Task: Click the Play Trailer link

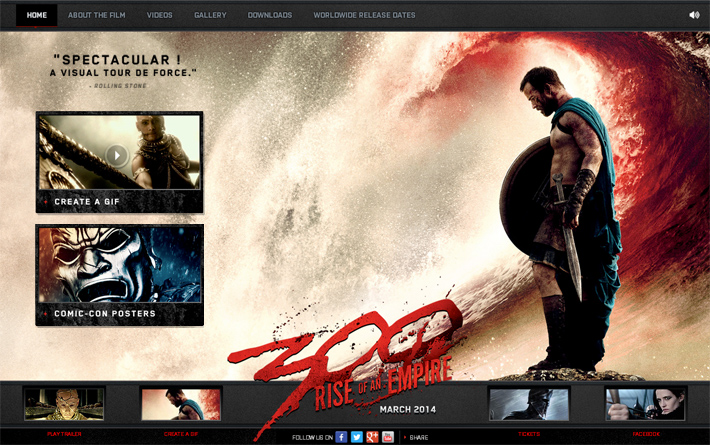Action: click(x=64, y=434)
